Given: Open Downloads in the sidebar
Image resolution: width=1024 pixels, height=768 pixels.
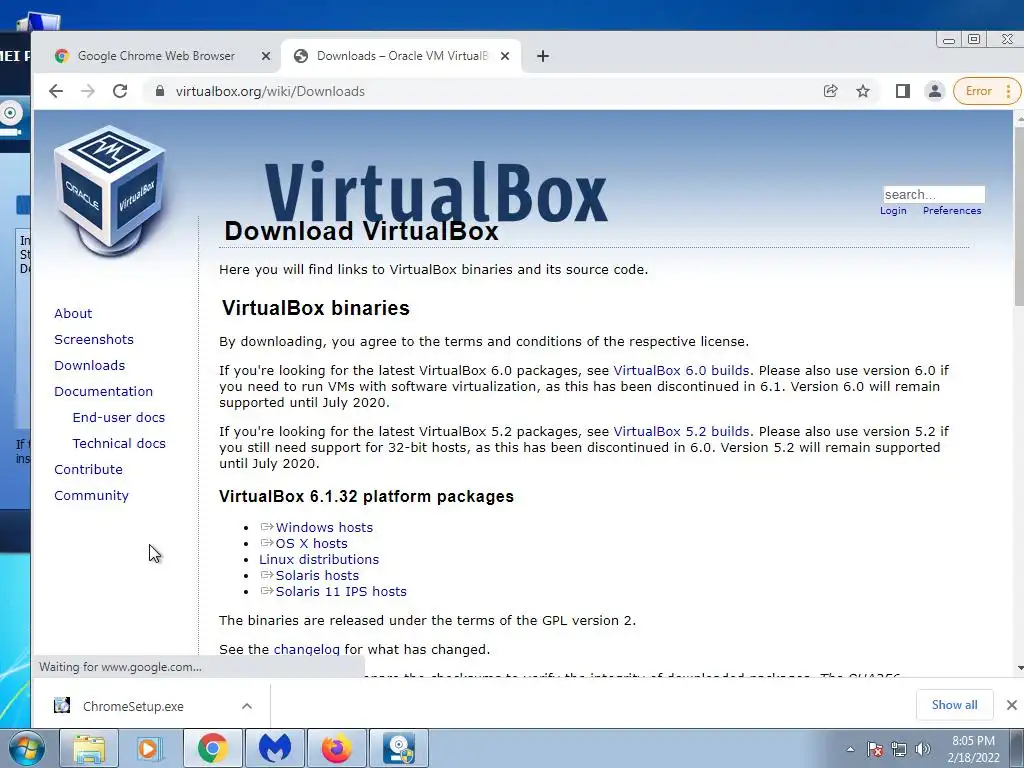Looking at the screenshot, I should [89, 366].
